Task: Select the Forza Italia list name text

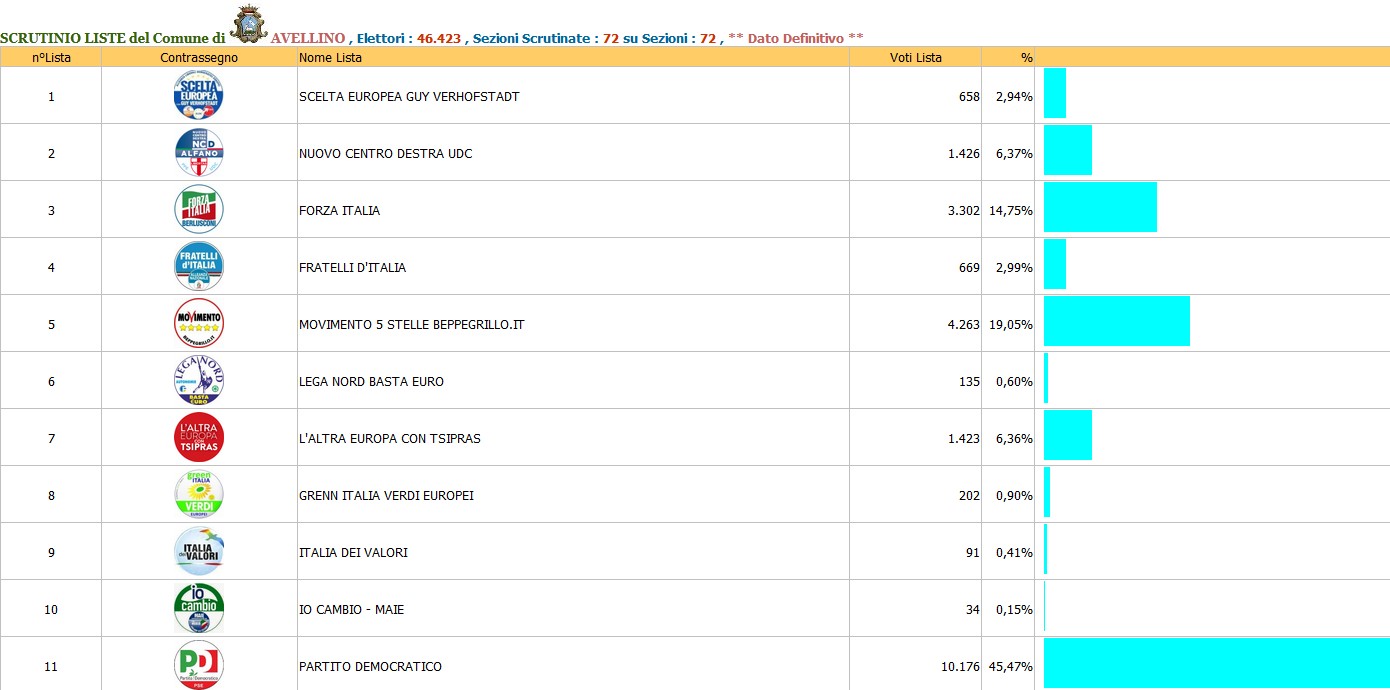Action: [x=340, y=211]
